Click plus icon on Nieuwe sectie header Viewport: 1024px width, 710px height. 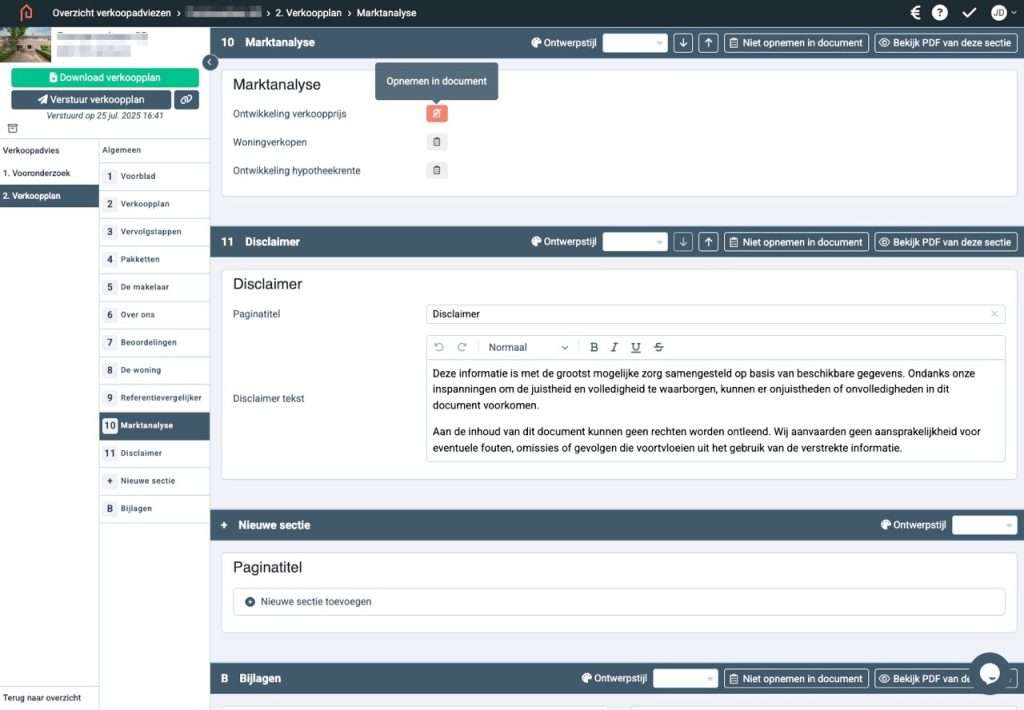point(224,525)
